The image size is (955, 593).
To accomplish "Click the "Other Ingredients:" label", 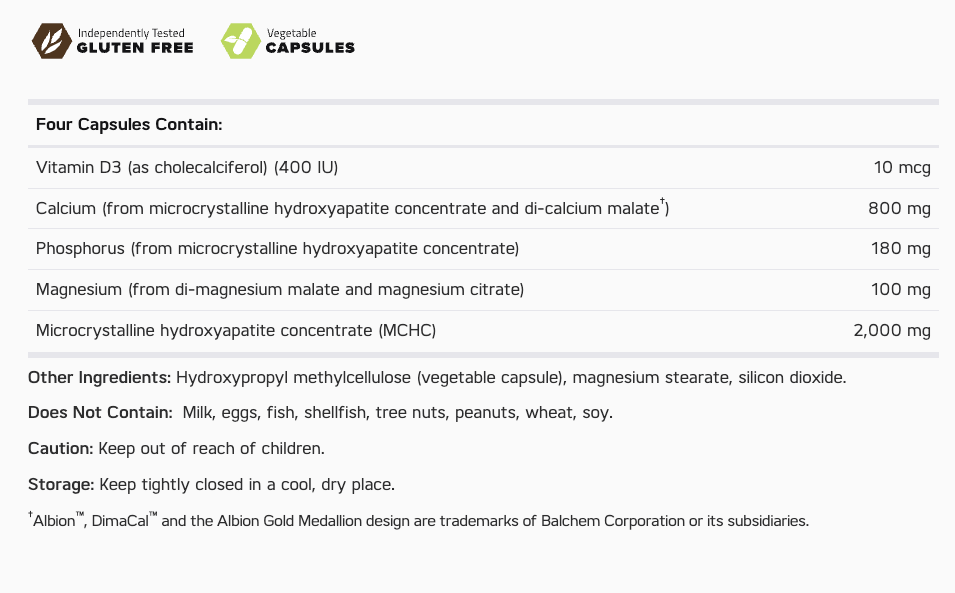I will 99,377.
